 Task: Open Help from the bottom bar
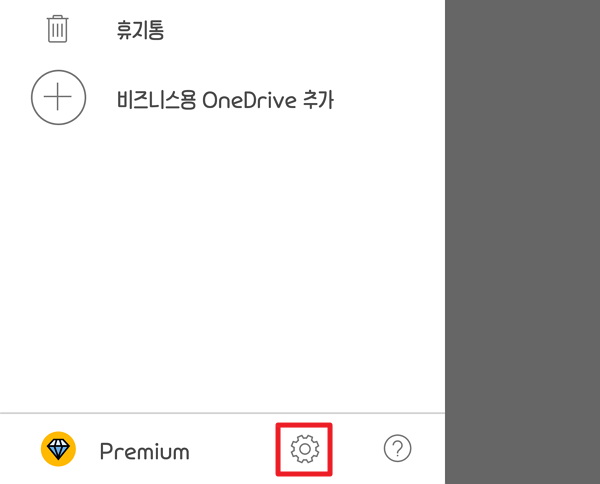tap(398, 448)
